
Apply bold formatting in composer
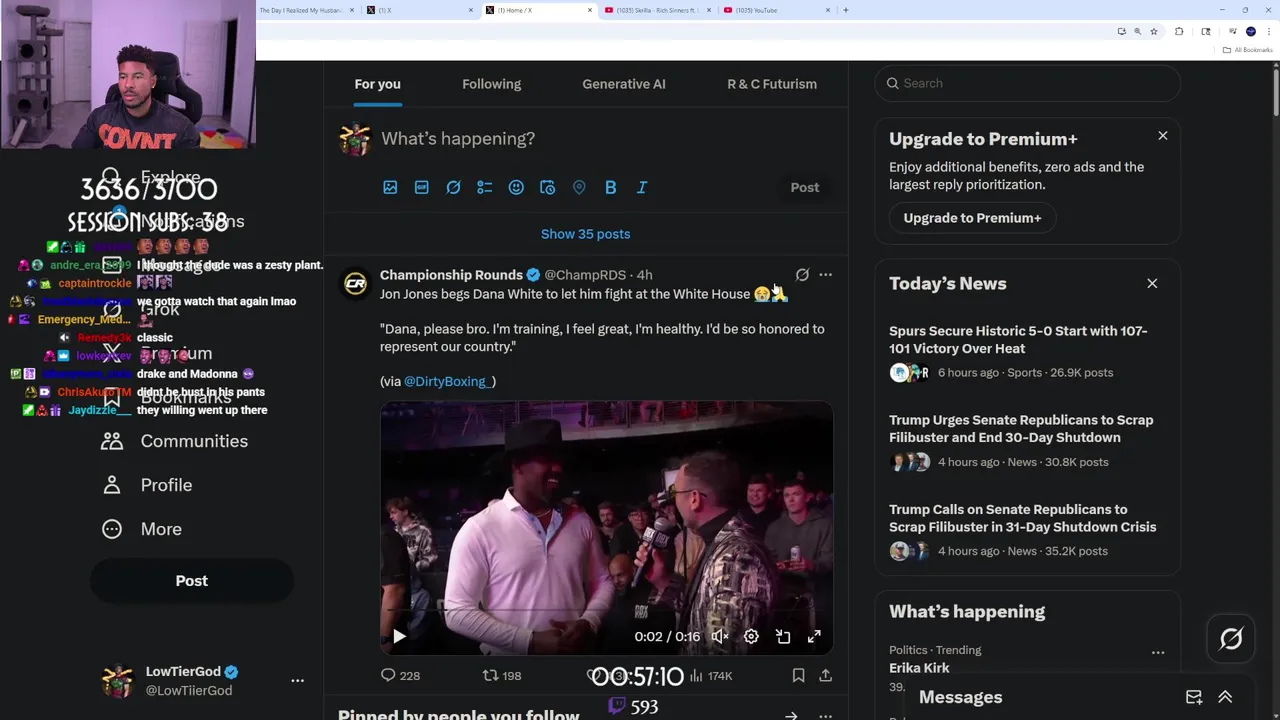(x=610, y=187)
